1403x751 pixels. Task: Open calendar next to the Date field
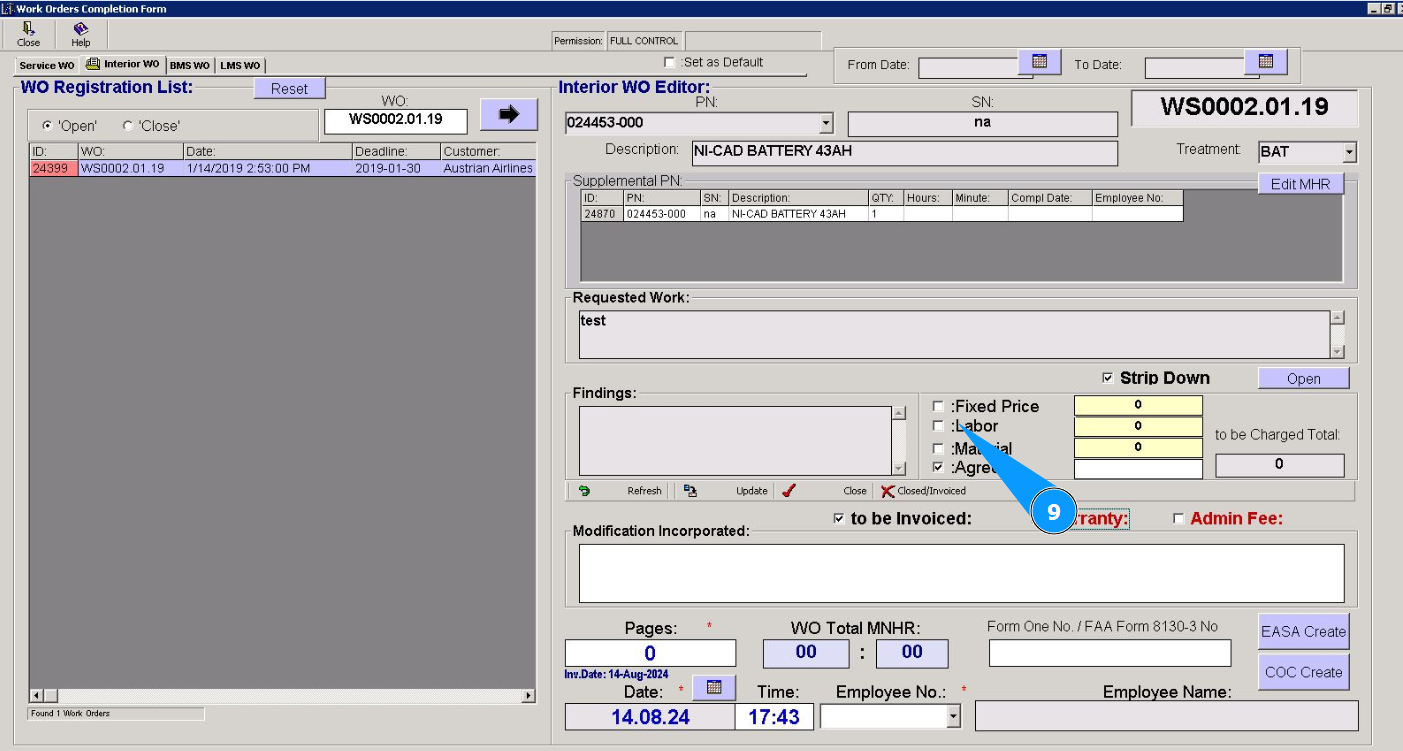(x=714, y=688)
